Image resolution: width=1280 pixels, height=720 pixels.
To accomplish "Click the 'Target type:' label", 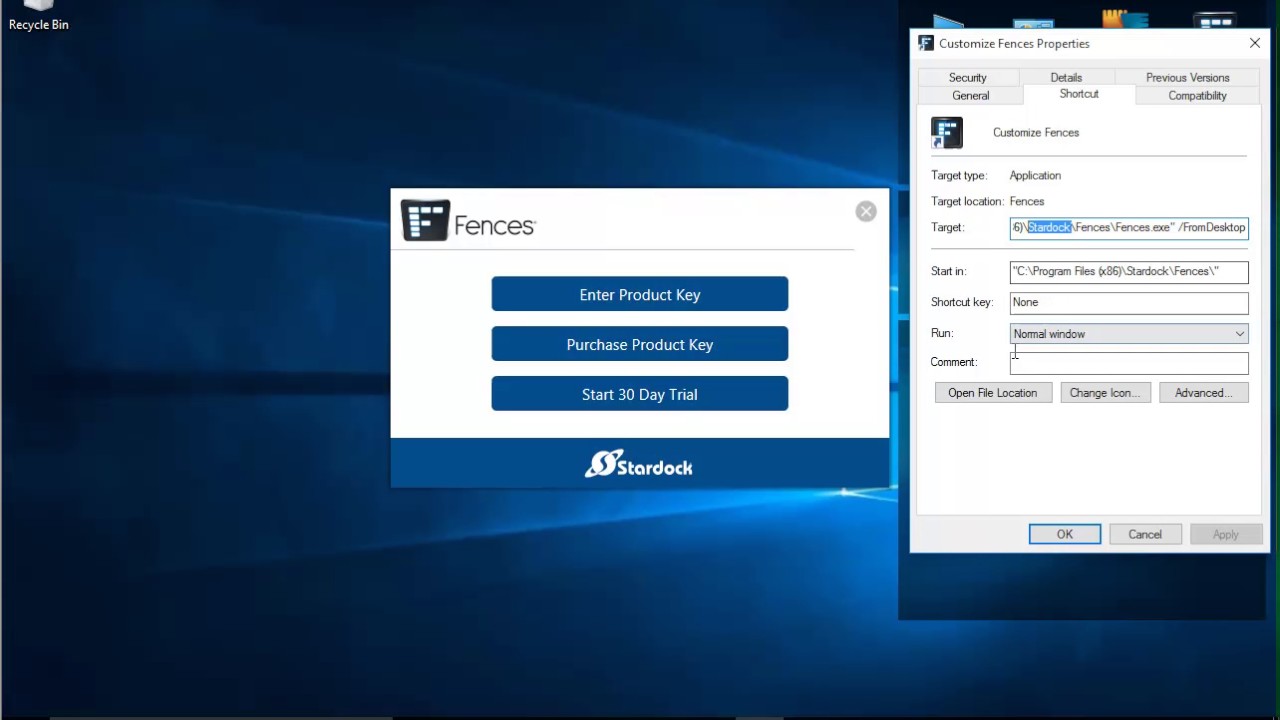I will [x=959, y=175].
